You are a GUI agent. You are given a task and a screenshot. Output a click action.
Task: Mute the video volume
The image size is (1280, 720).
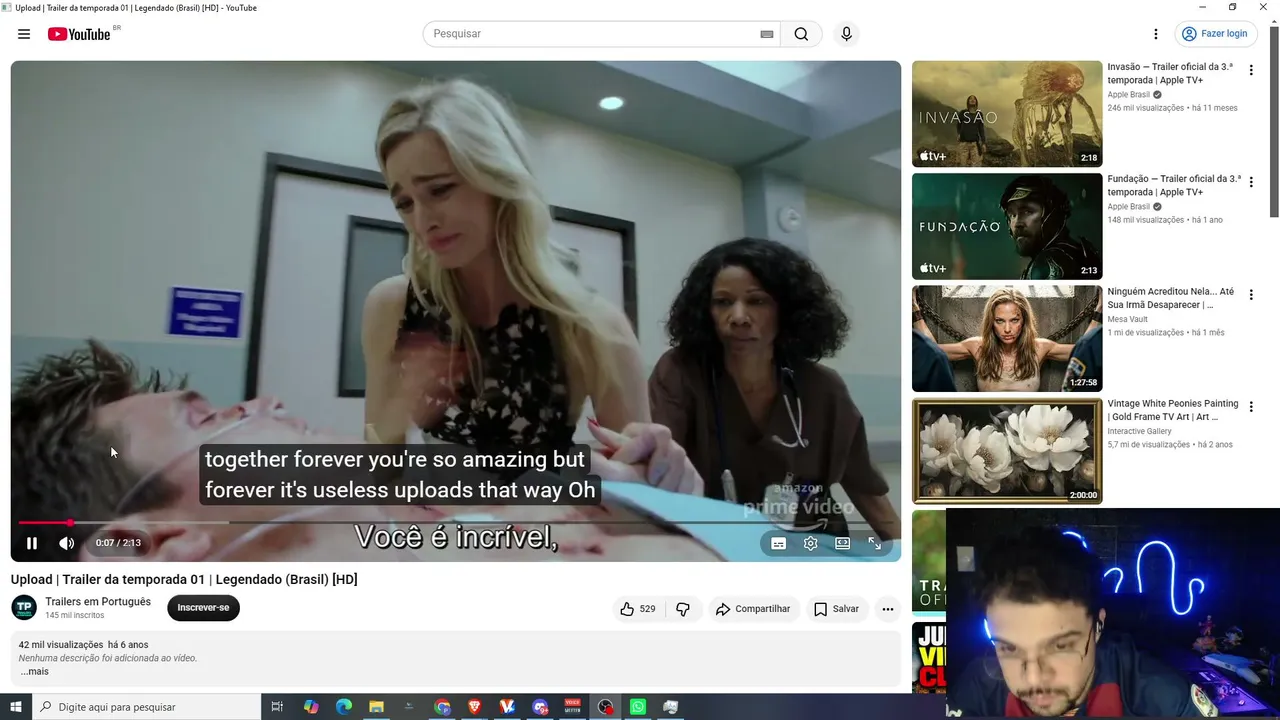[67, 543]
